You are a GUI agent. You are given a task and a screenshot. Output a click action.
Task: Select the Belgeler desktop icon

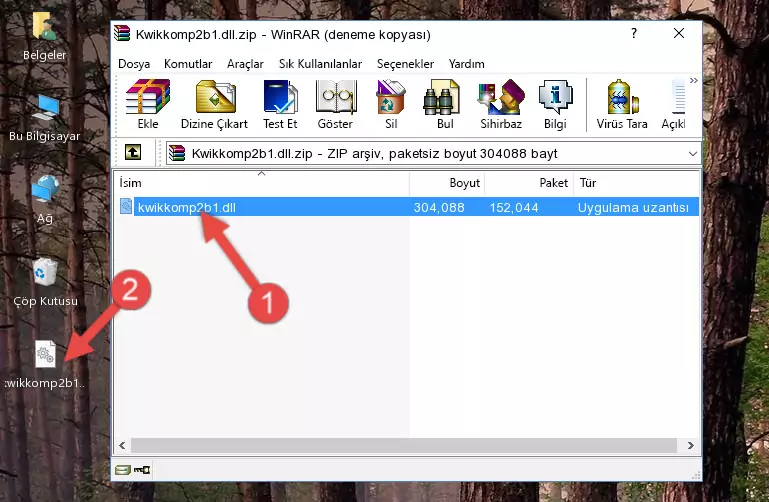pyautogui.click(x=45, y=36)
